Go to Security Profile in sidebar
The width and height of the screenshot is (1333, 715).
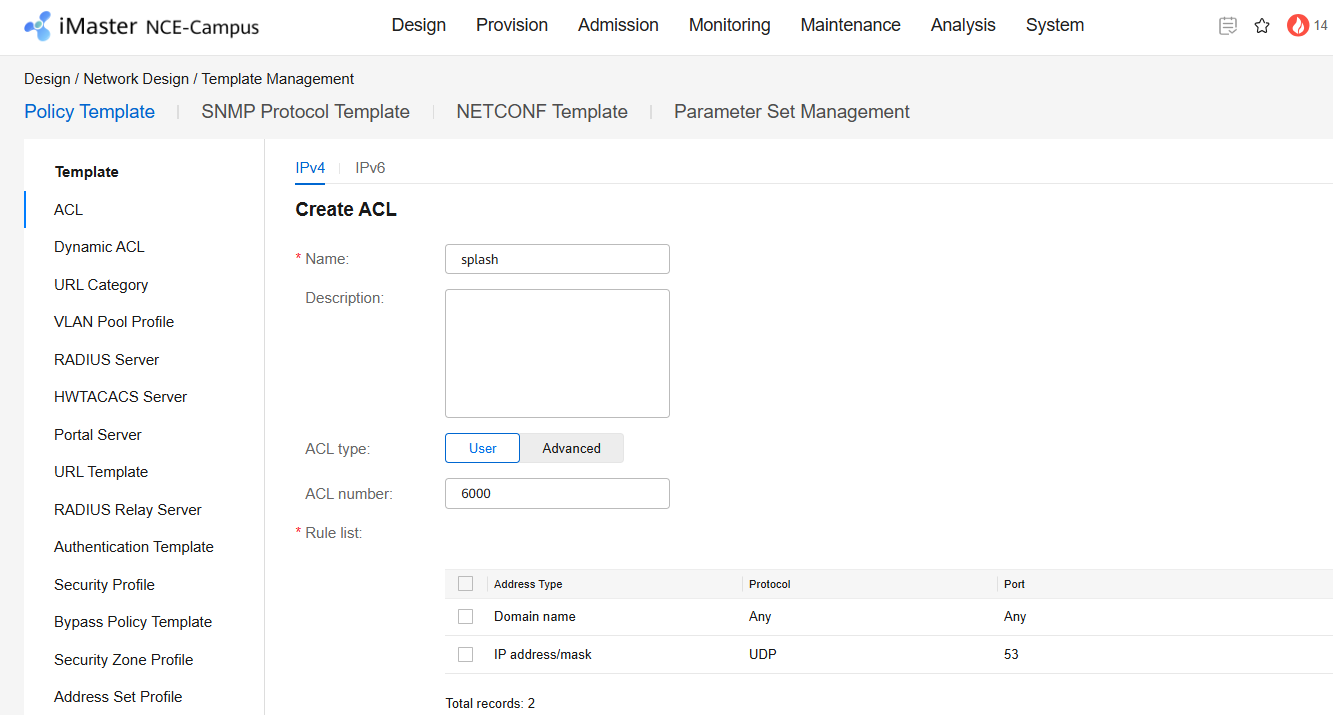pos(104,585)
